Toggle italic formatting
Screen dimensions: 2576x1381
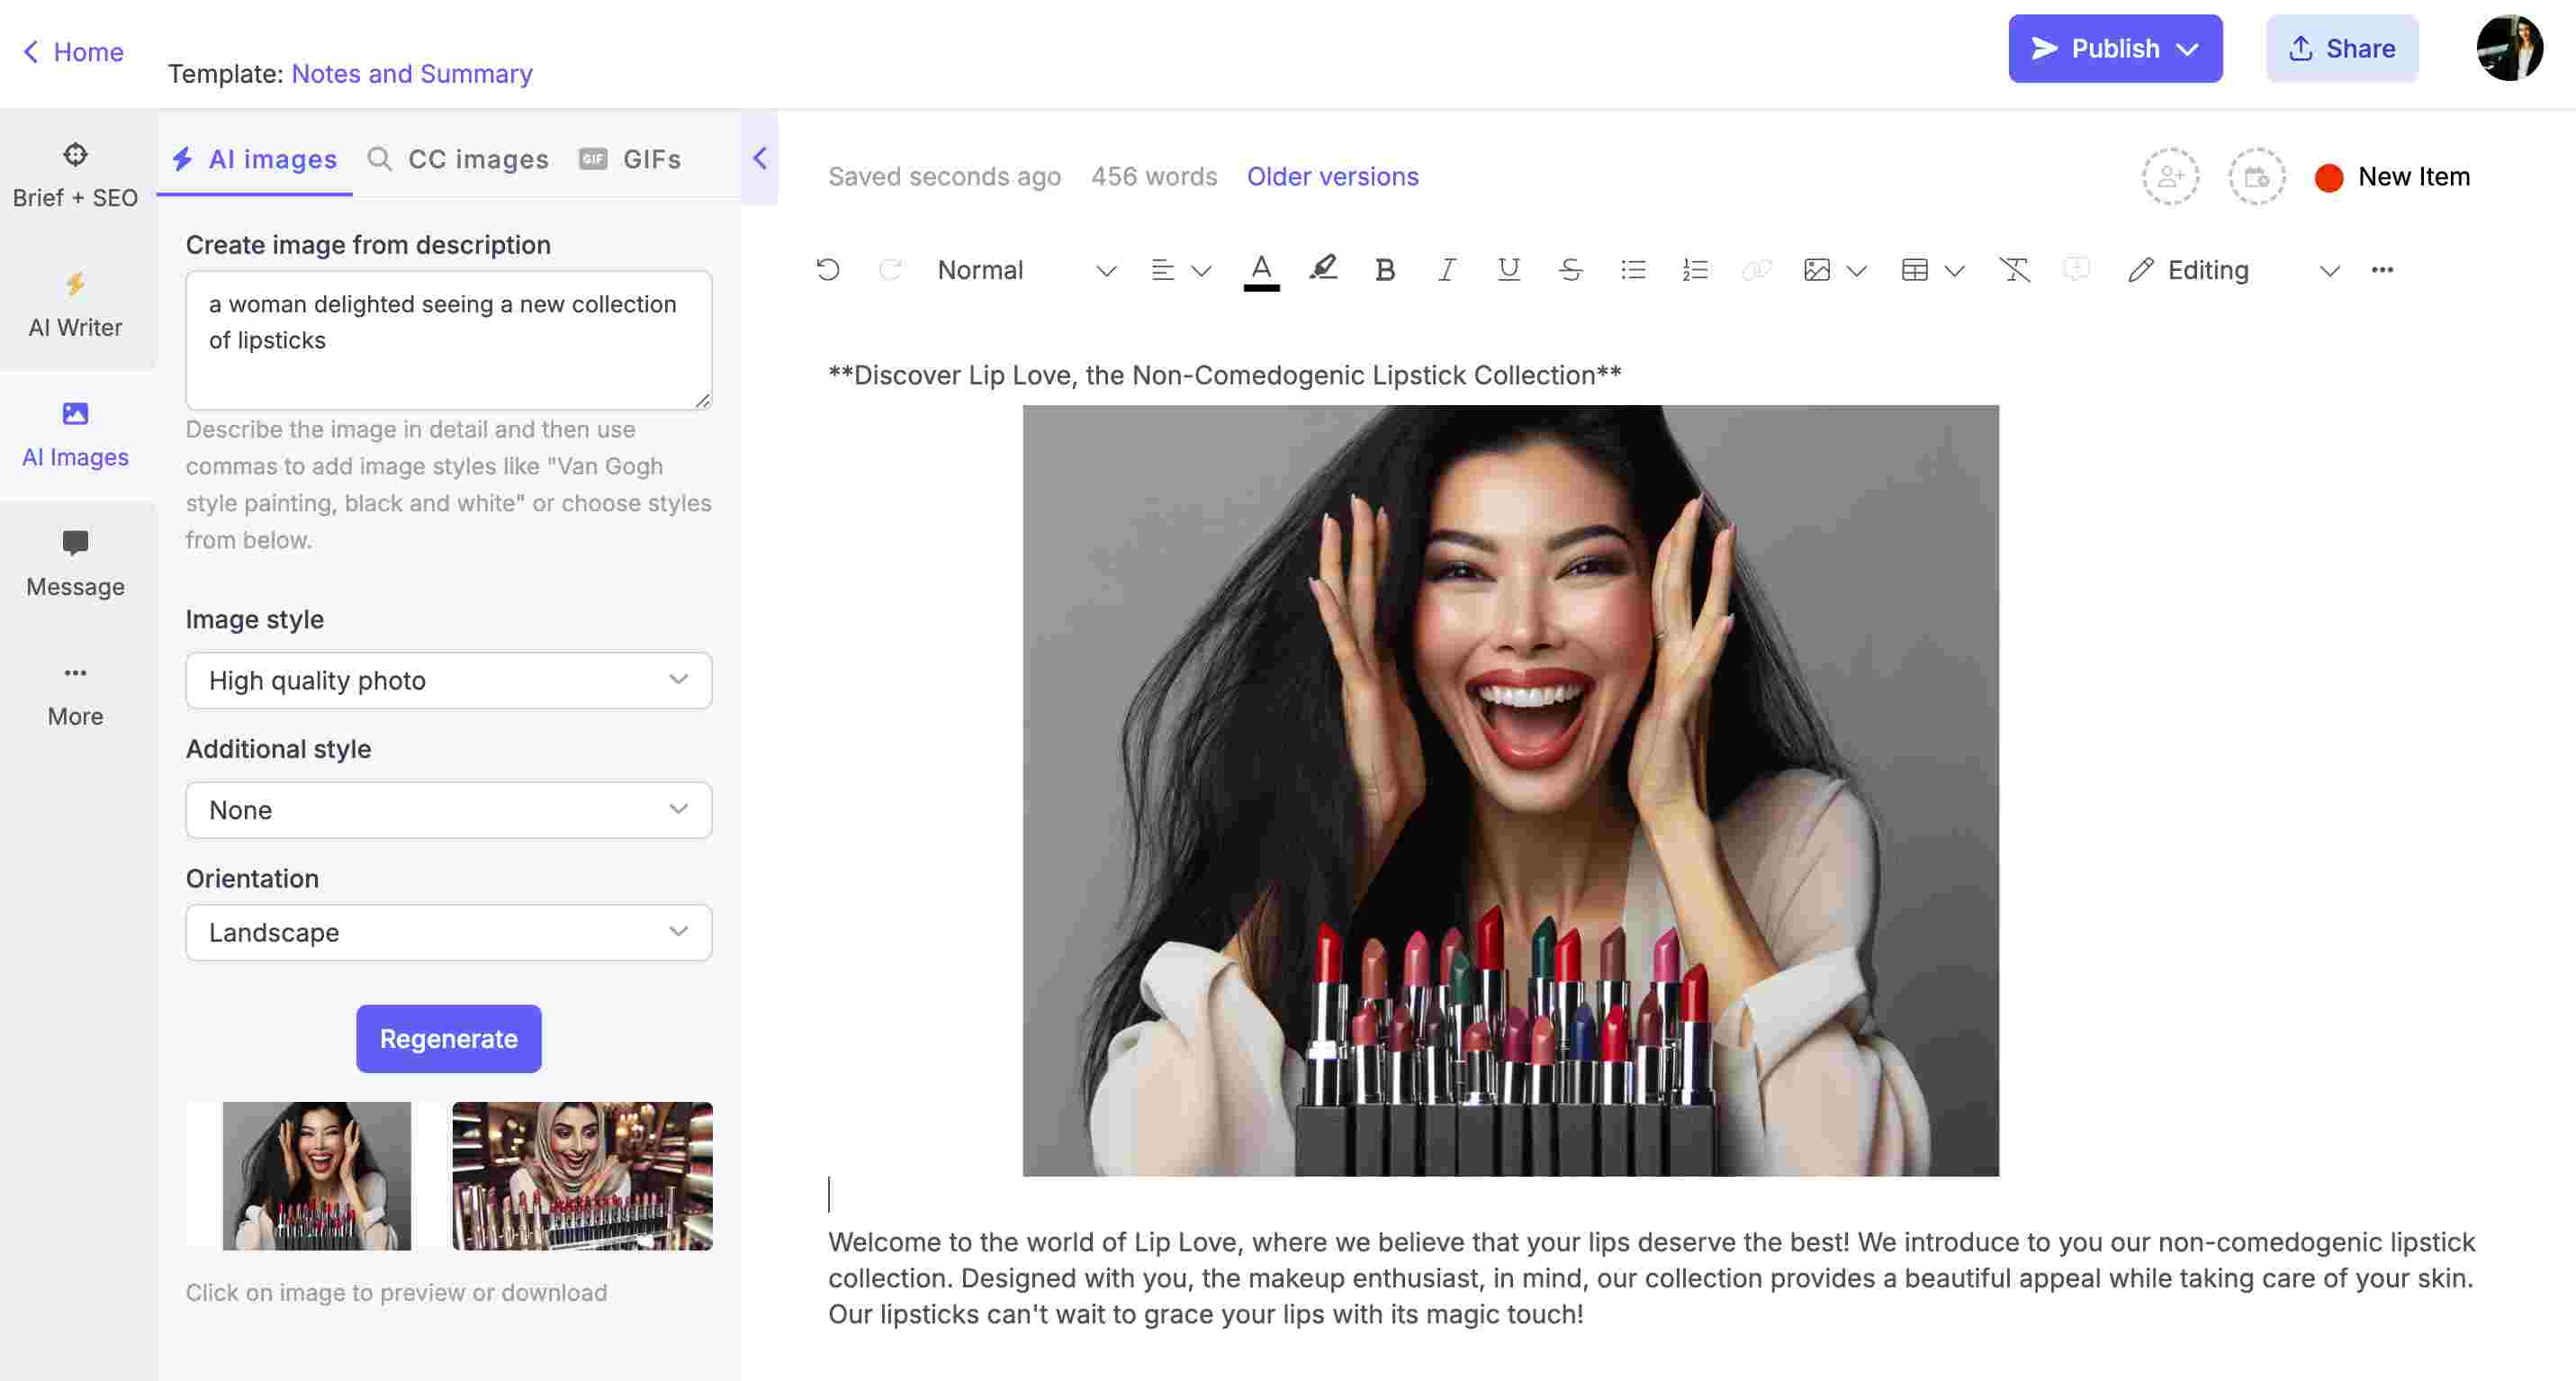[x=1447, y=270]
